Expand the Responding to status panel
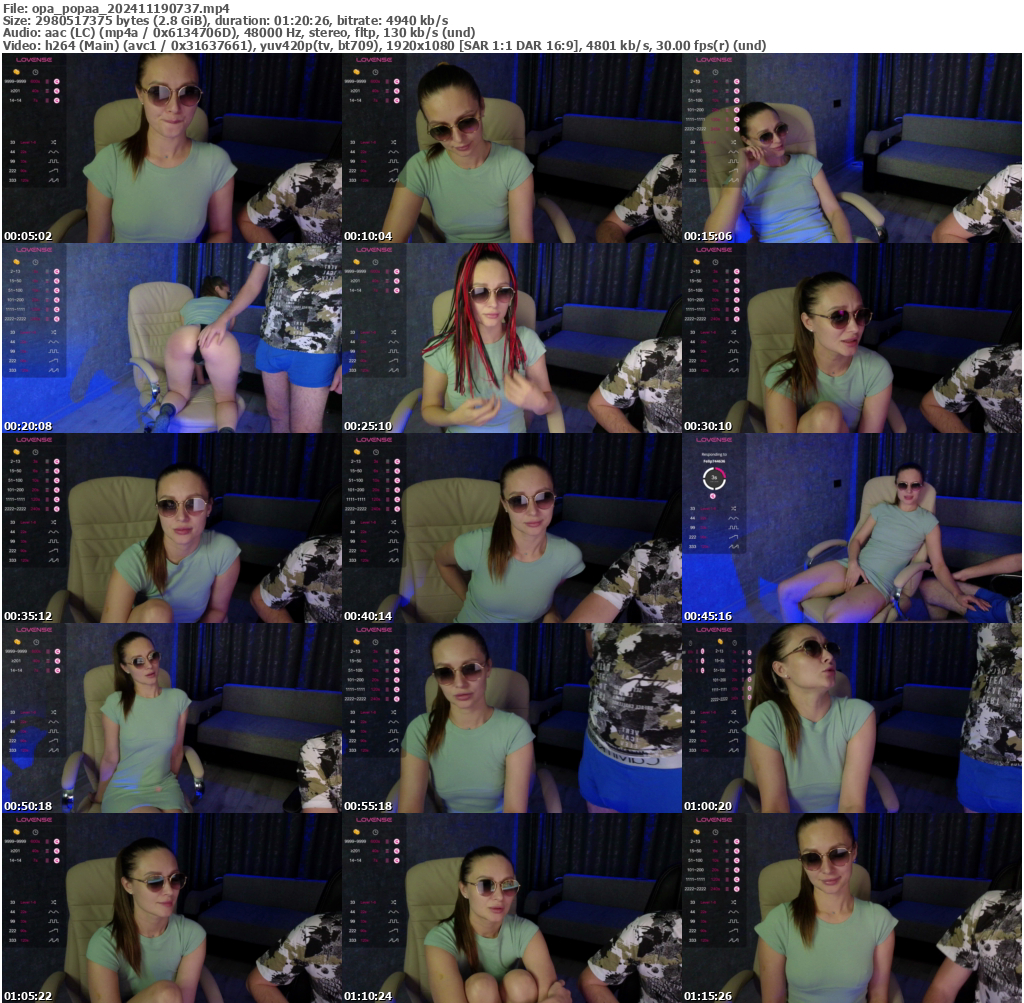Viewport: 1024px width, 1003px height. point(714,455)
